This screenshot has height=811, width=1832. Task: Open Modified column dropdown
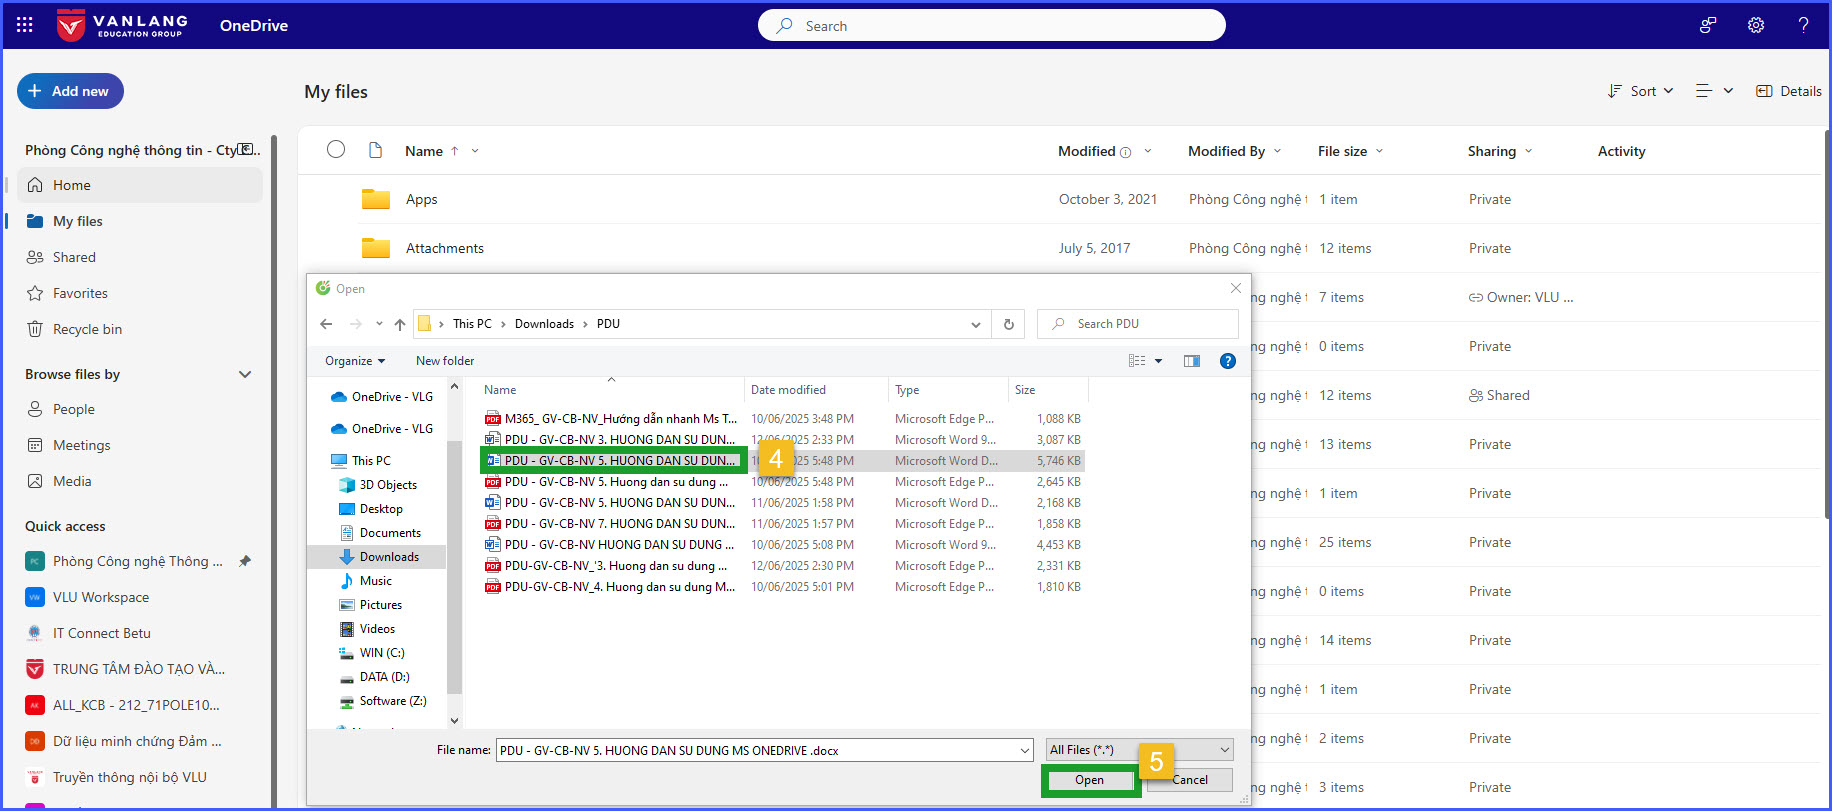[x=1147, y=151]
